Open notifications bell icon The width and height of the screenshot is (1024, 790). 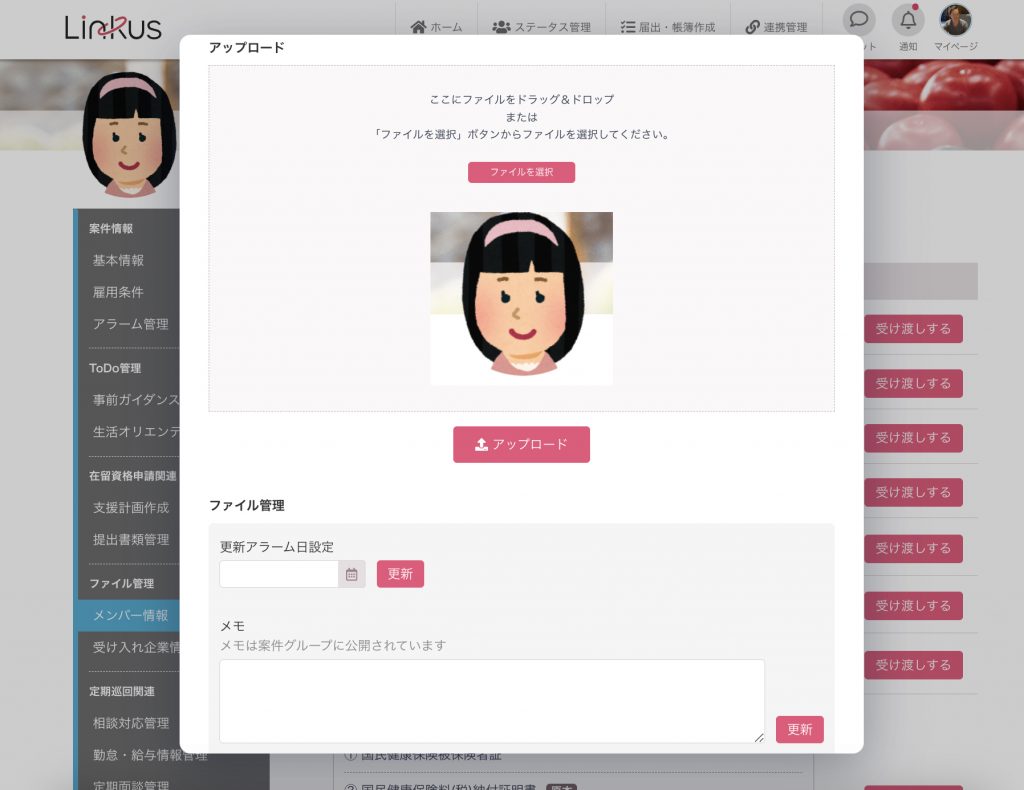click(x=908, y=21)
